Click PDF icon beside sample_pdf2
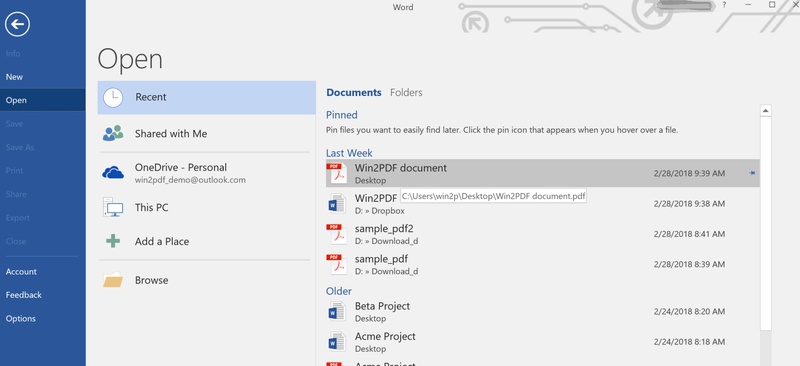The height and width of the screenshot is (366, 800). point(337,234)
